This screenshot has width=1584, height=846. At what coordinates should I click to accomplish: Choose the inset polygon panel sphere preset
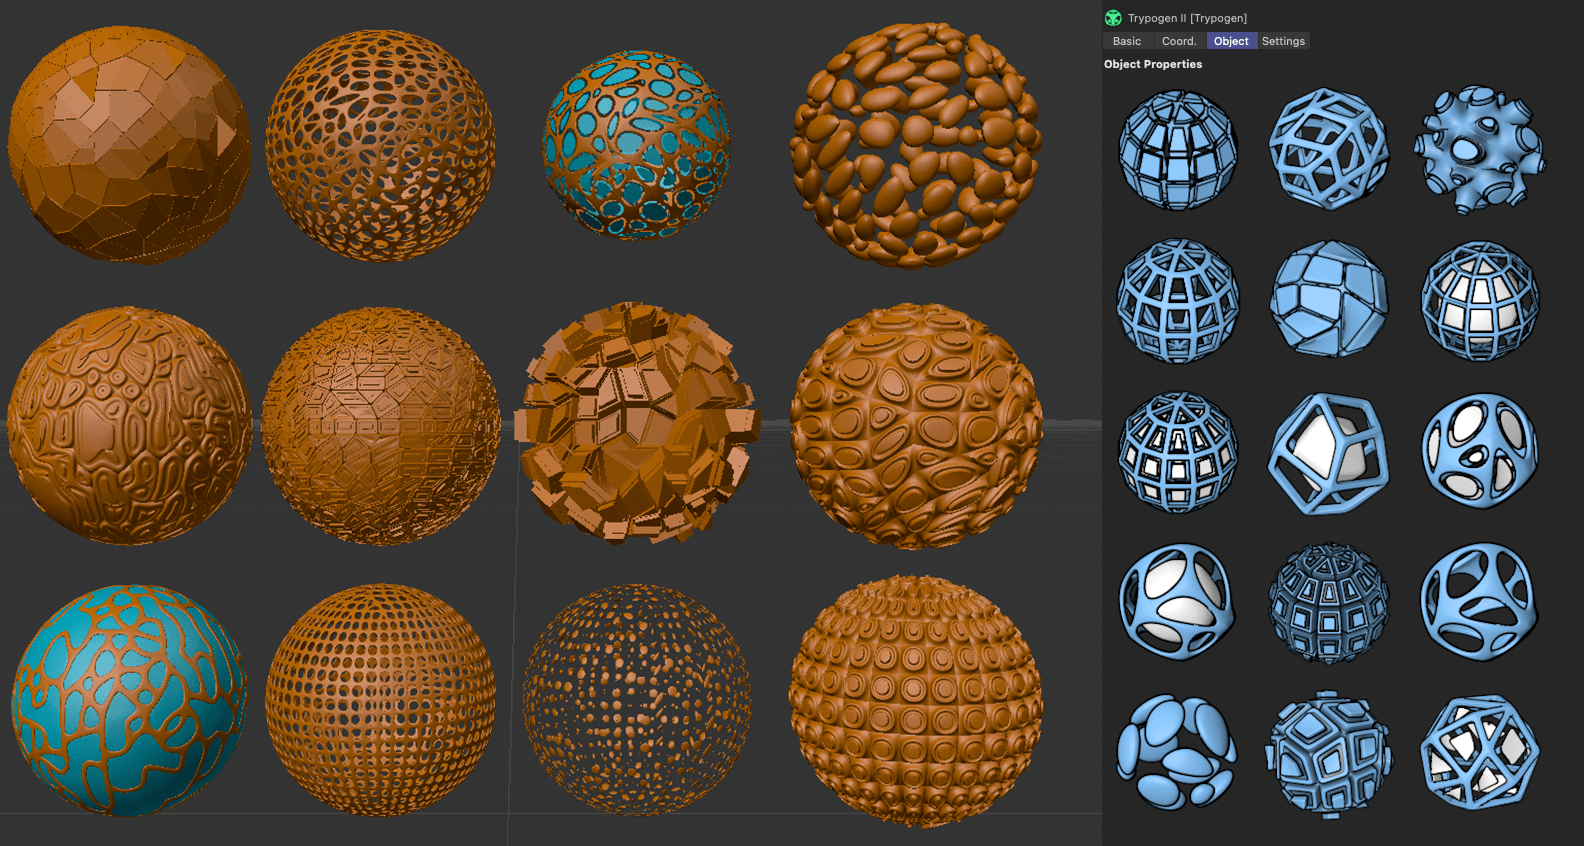pyautogui.click(x=1329, y=754)
